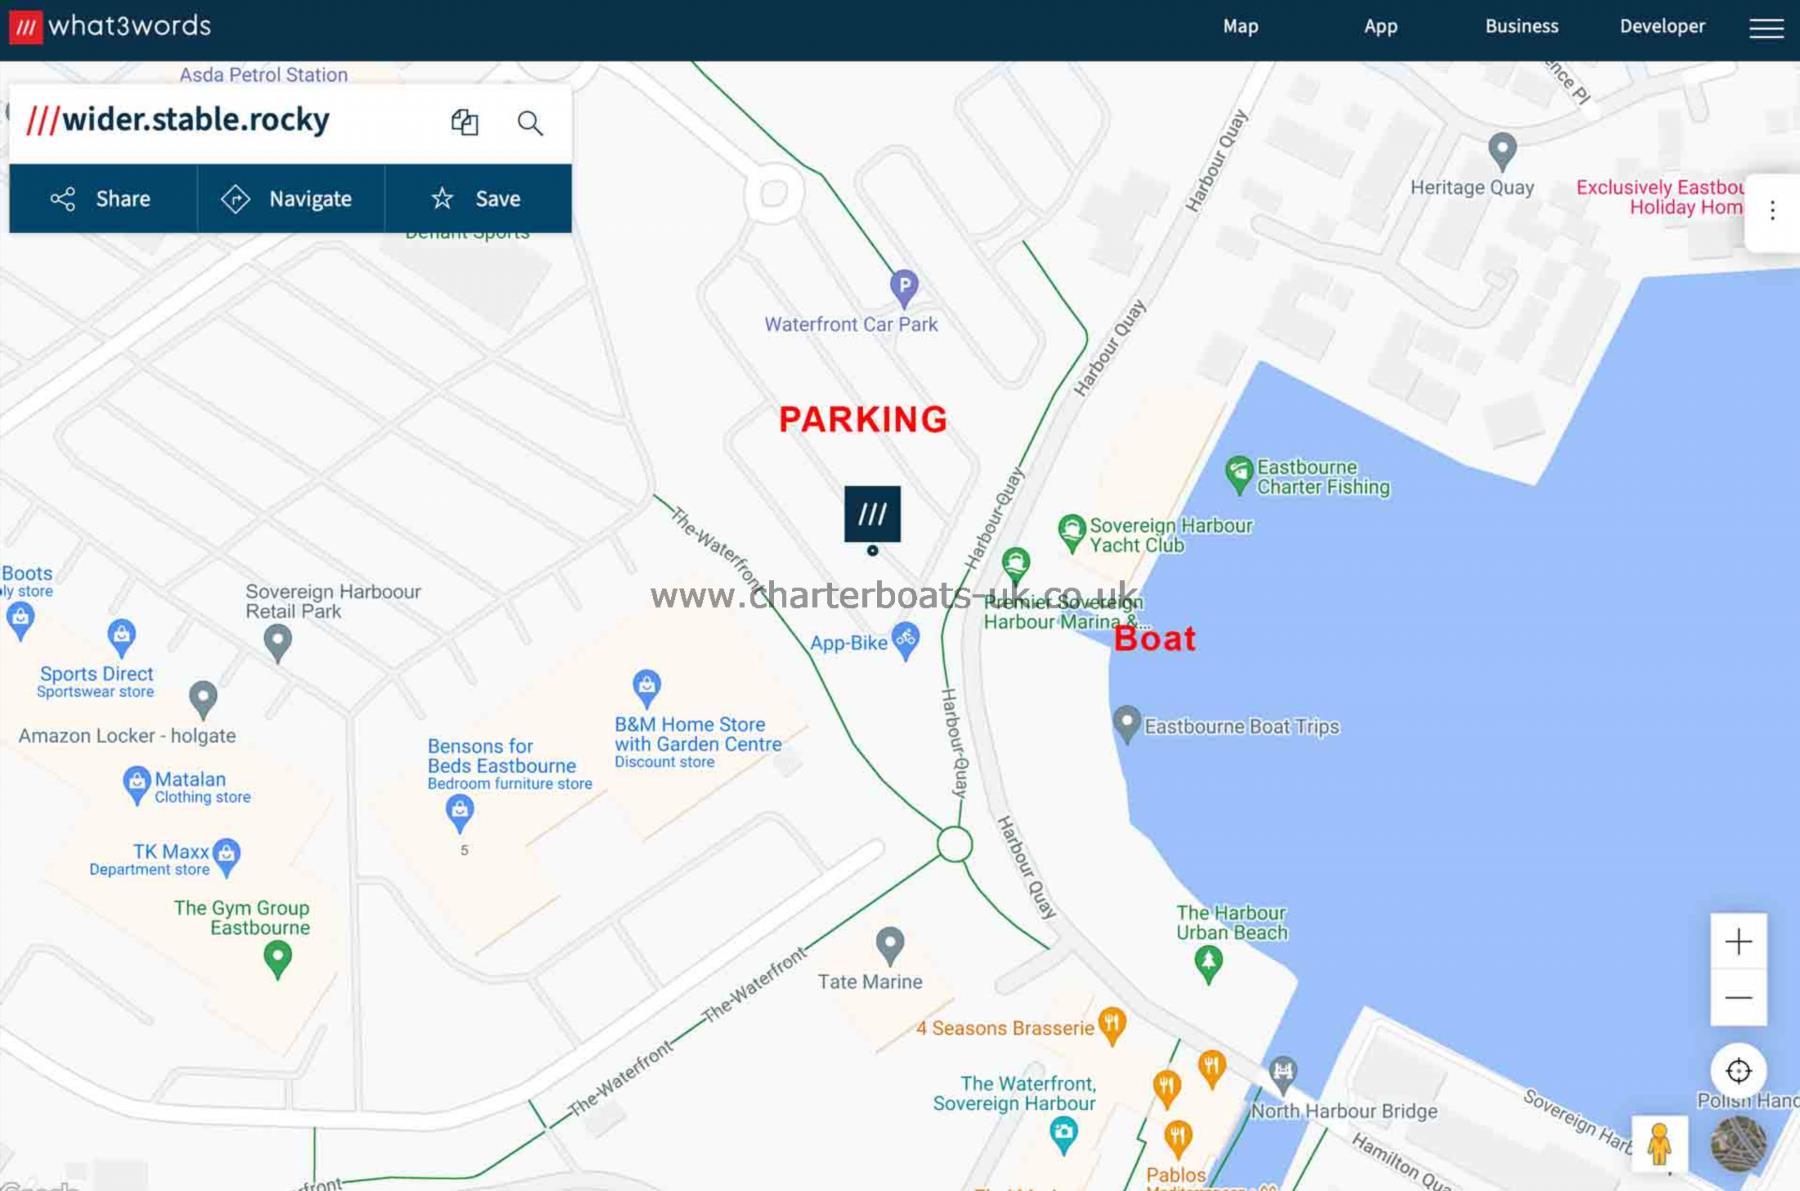The image size is (1800, 1191).
Task: Select Pablos restaurant pin
Action: (x=1178, y=1140)
